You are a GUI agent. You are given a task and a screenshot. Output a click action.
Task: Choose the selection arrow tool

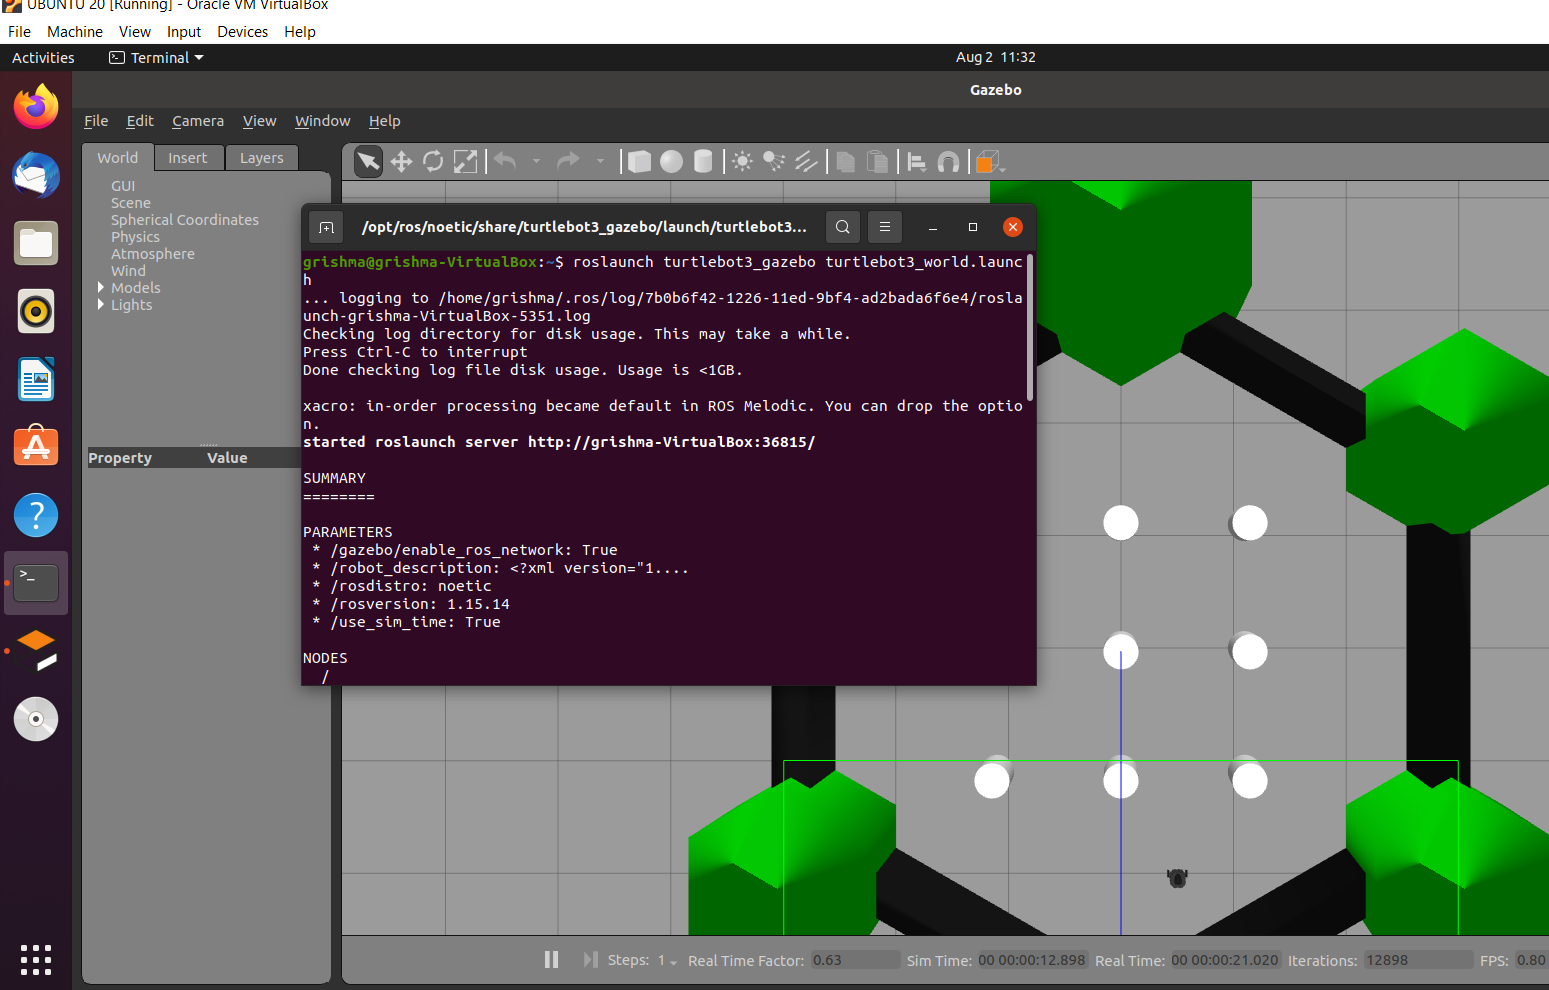tap(369, 161)
